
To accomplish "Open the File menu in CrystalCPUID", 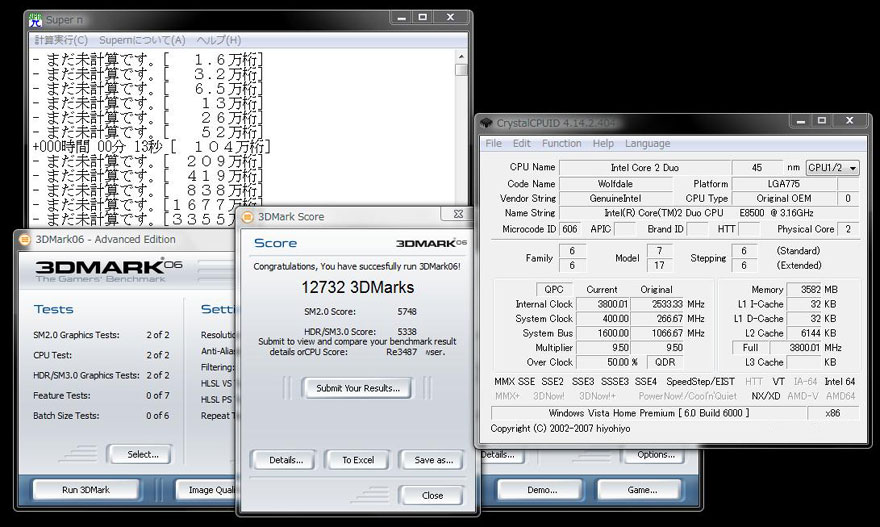I will 493,144.
